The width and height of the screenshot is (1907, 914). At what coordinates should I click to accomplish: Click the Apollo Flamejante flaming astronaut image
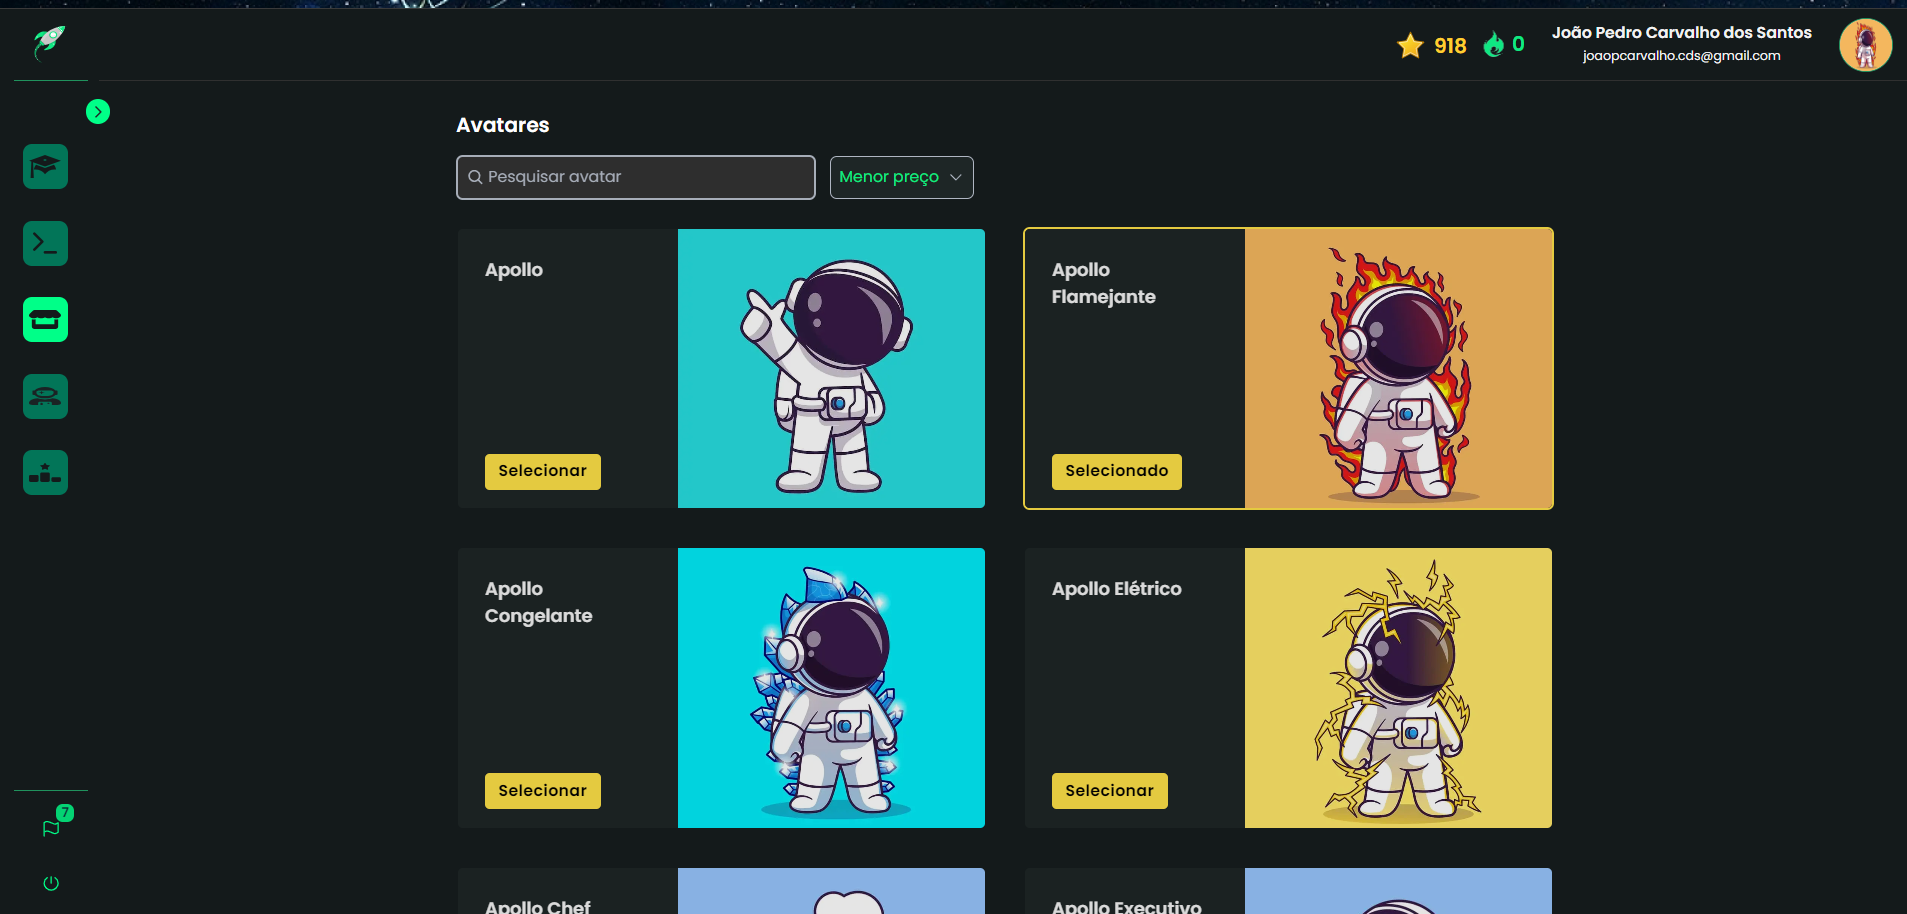pyautogui.click(x=1398, y=368)
